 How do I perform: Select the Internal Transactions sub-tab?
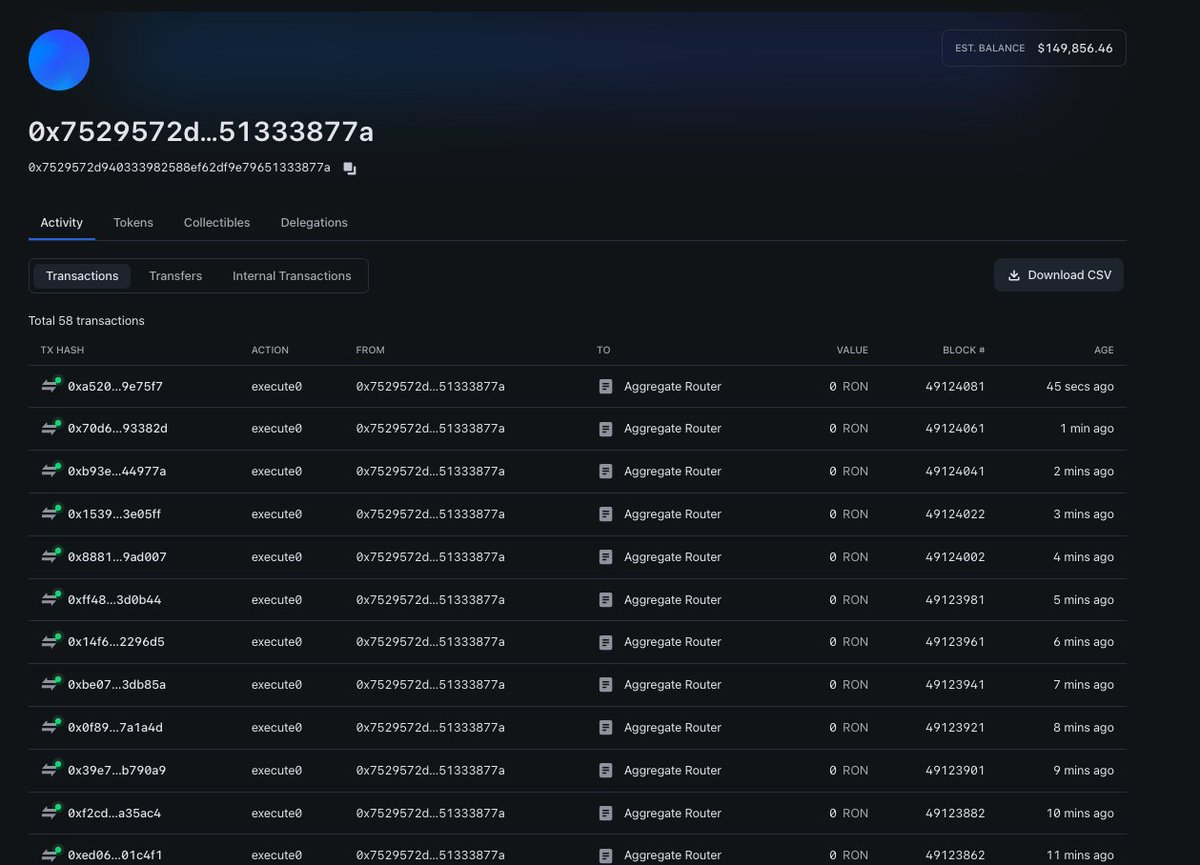pos(292,276)
